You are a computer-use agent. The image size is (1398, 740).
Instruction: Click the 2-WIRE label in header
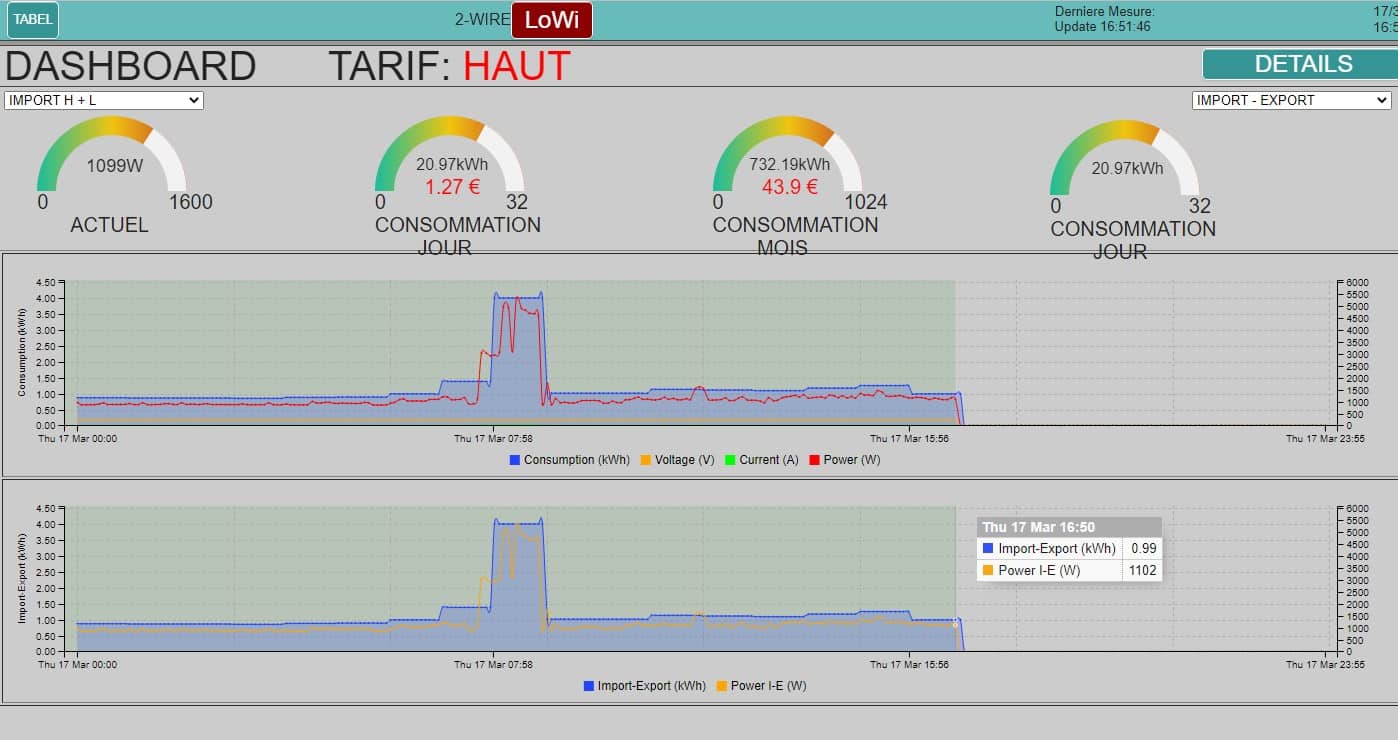(x=482, y=19)
